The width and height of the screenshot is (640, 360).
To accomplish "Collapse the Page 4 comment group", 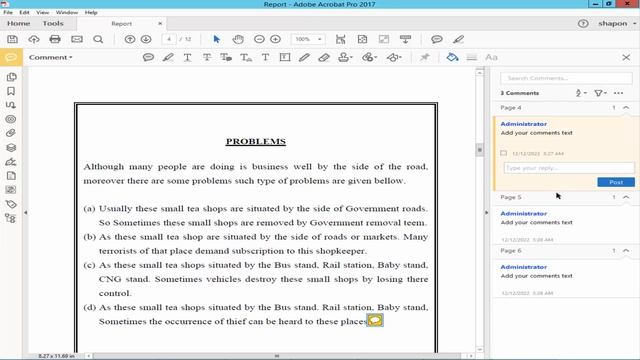I will (626, 107).
